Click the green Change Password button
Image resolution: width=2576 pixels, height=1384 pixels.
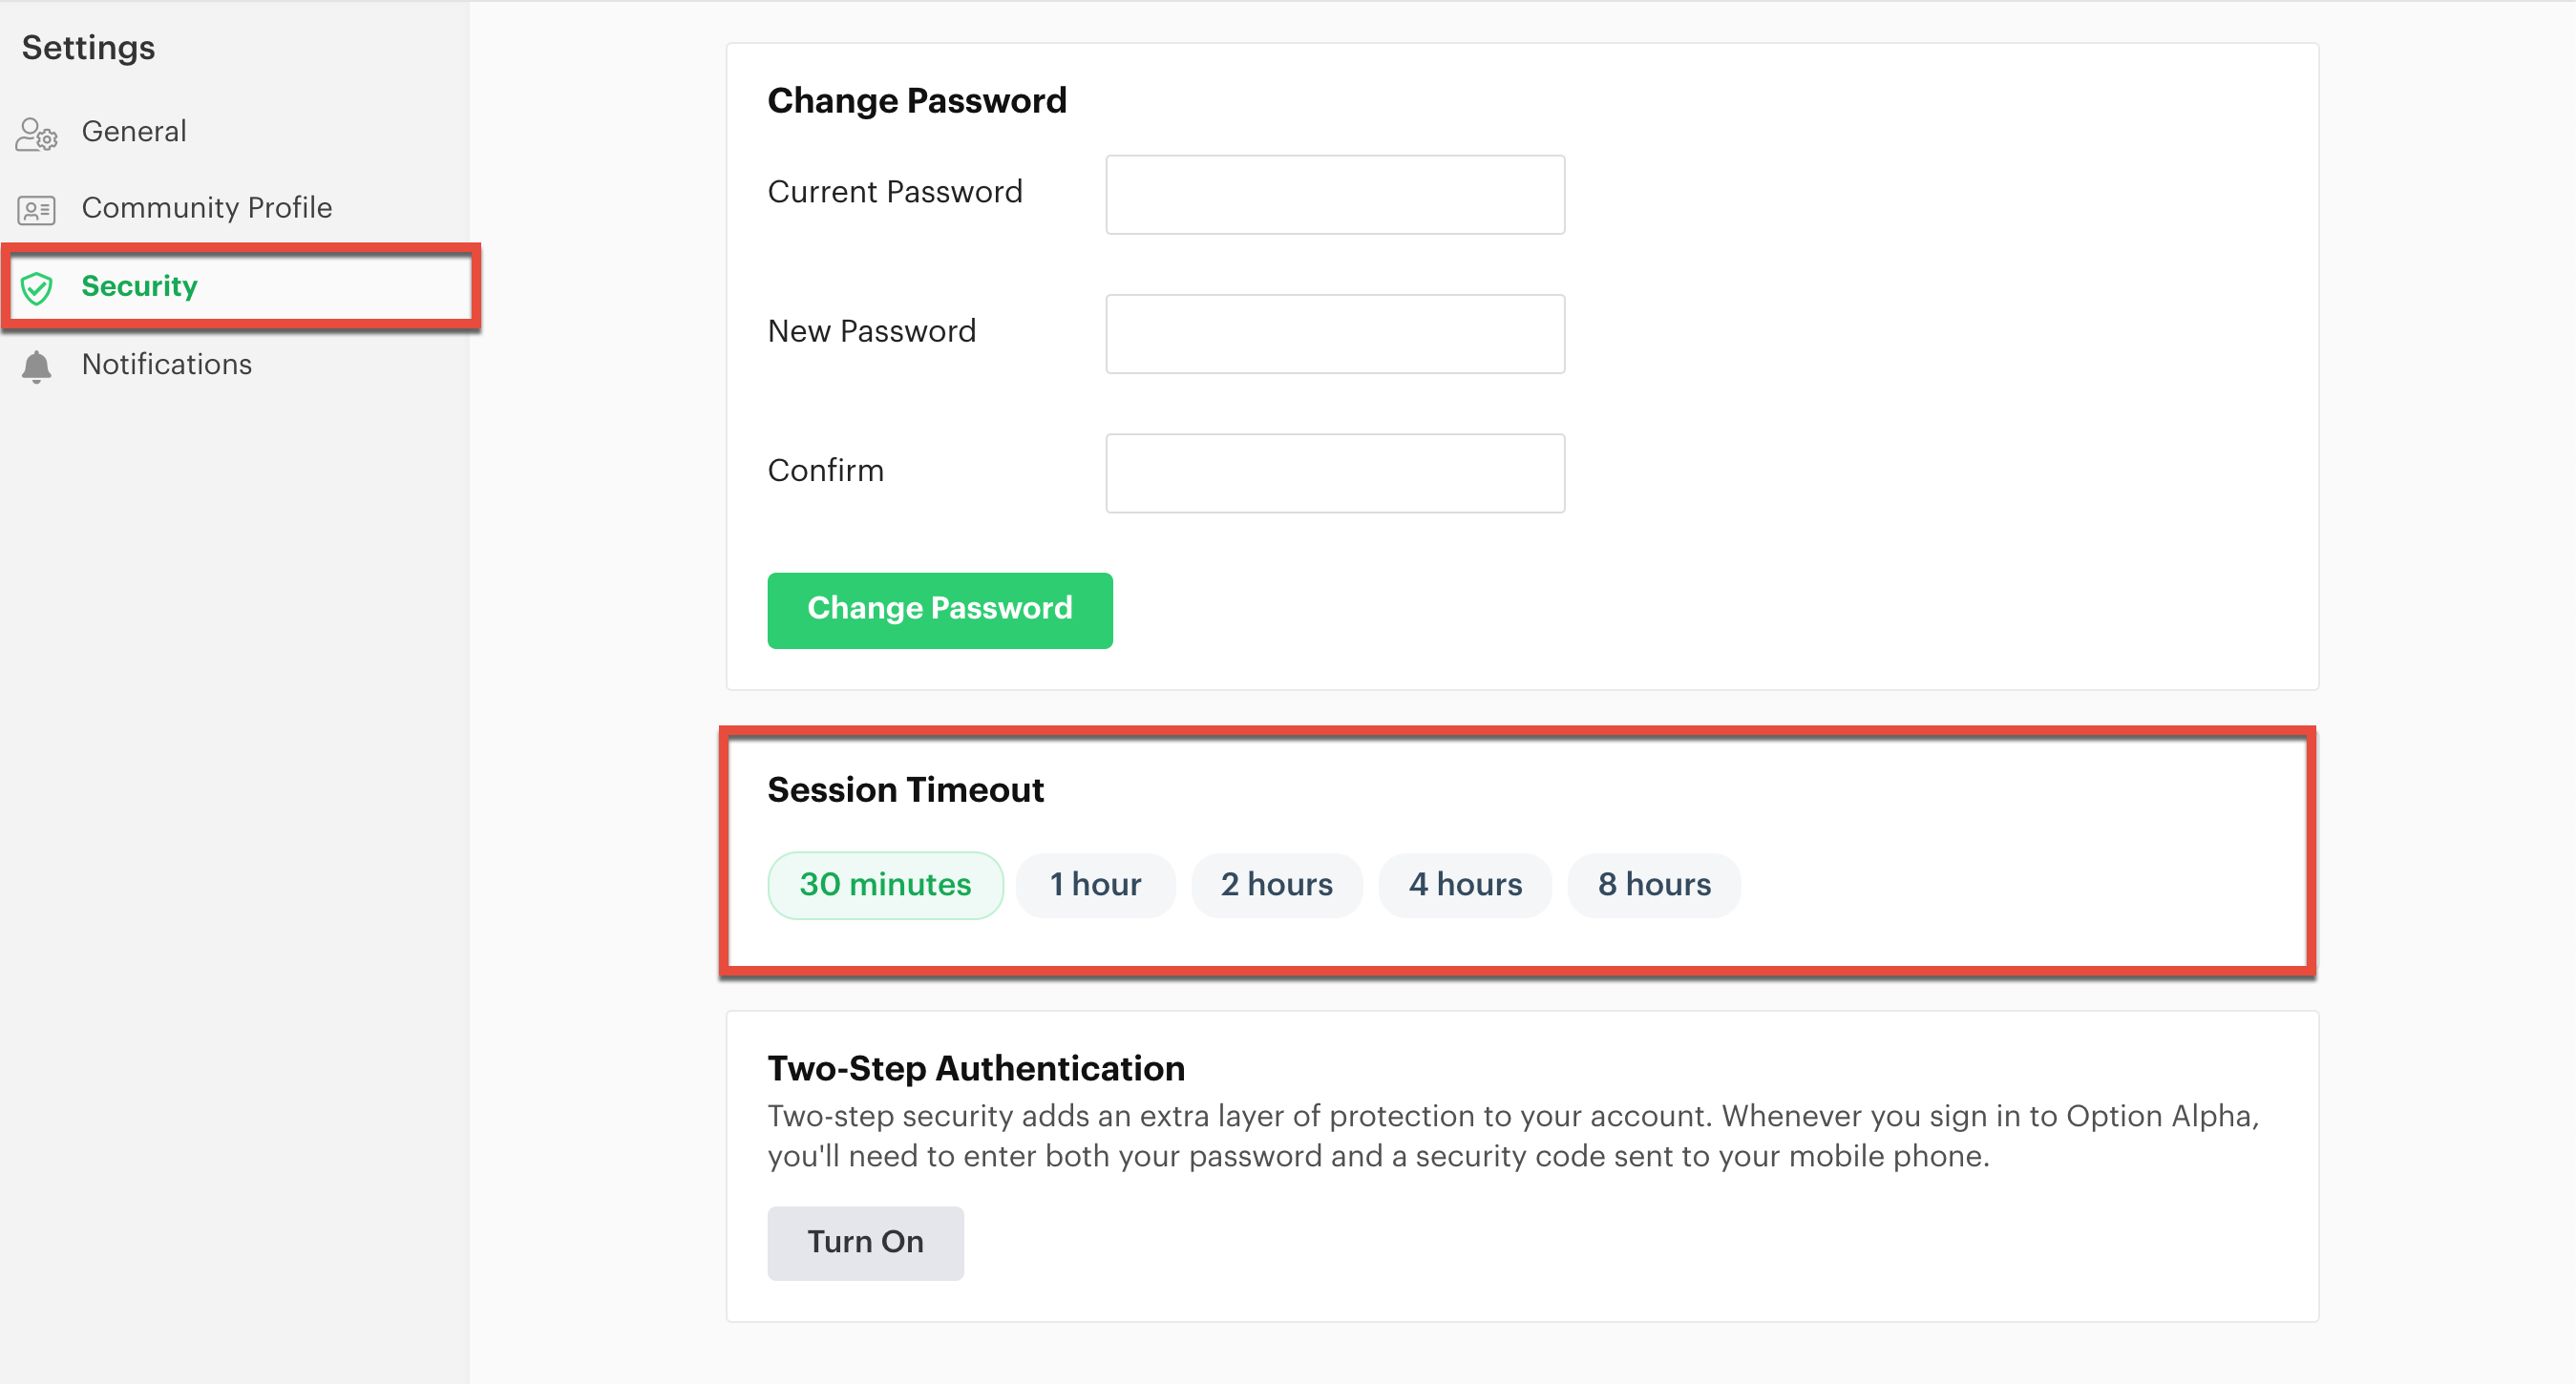940,610
